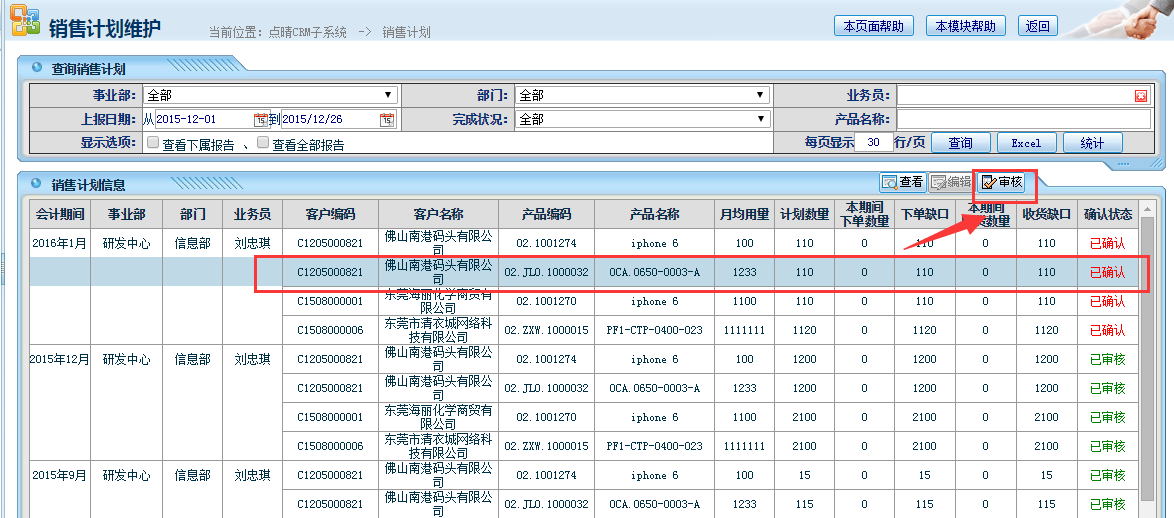
Task: Collapse the 查询销售计划 panel icon
Action: point(37,68)
